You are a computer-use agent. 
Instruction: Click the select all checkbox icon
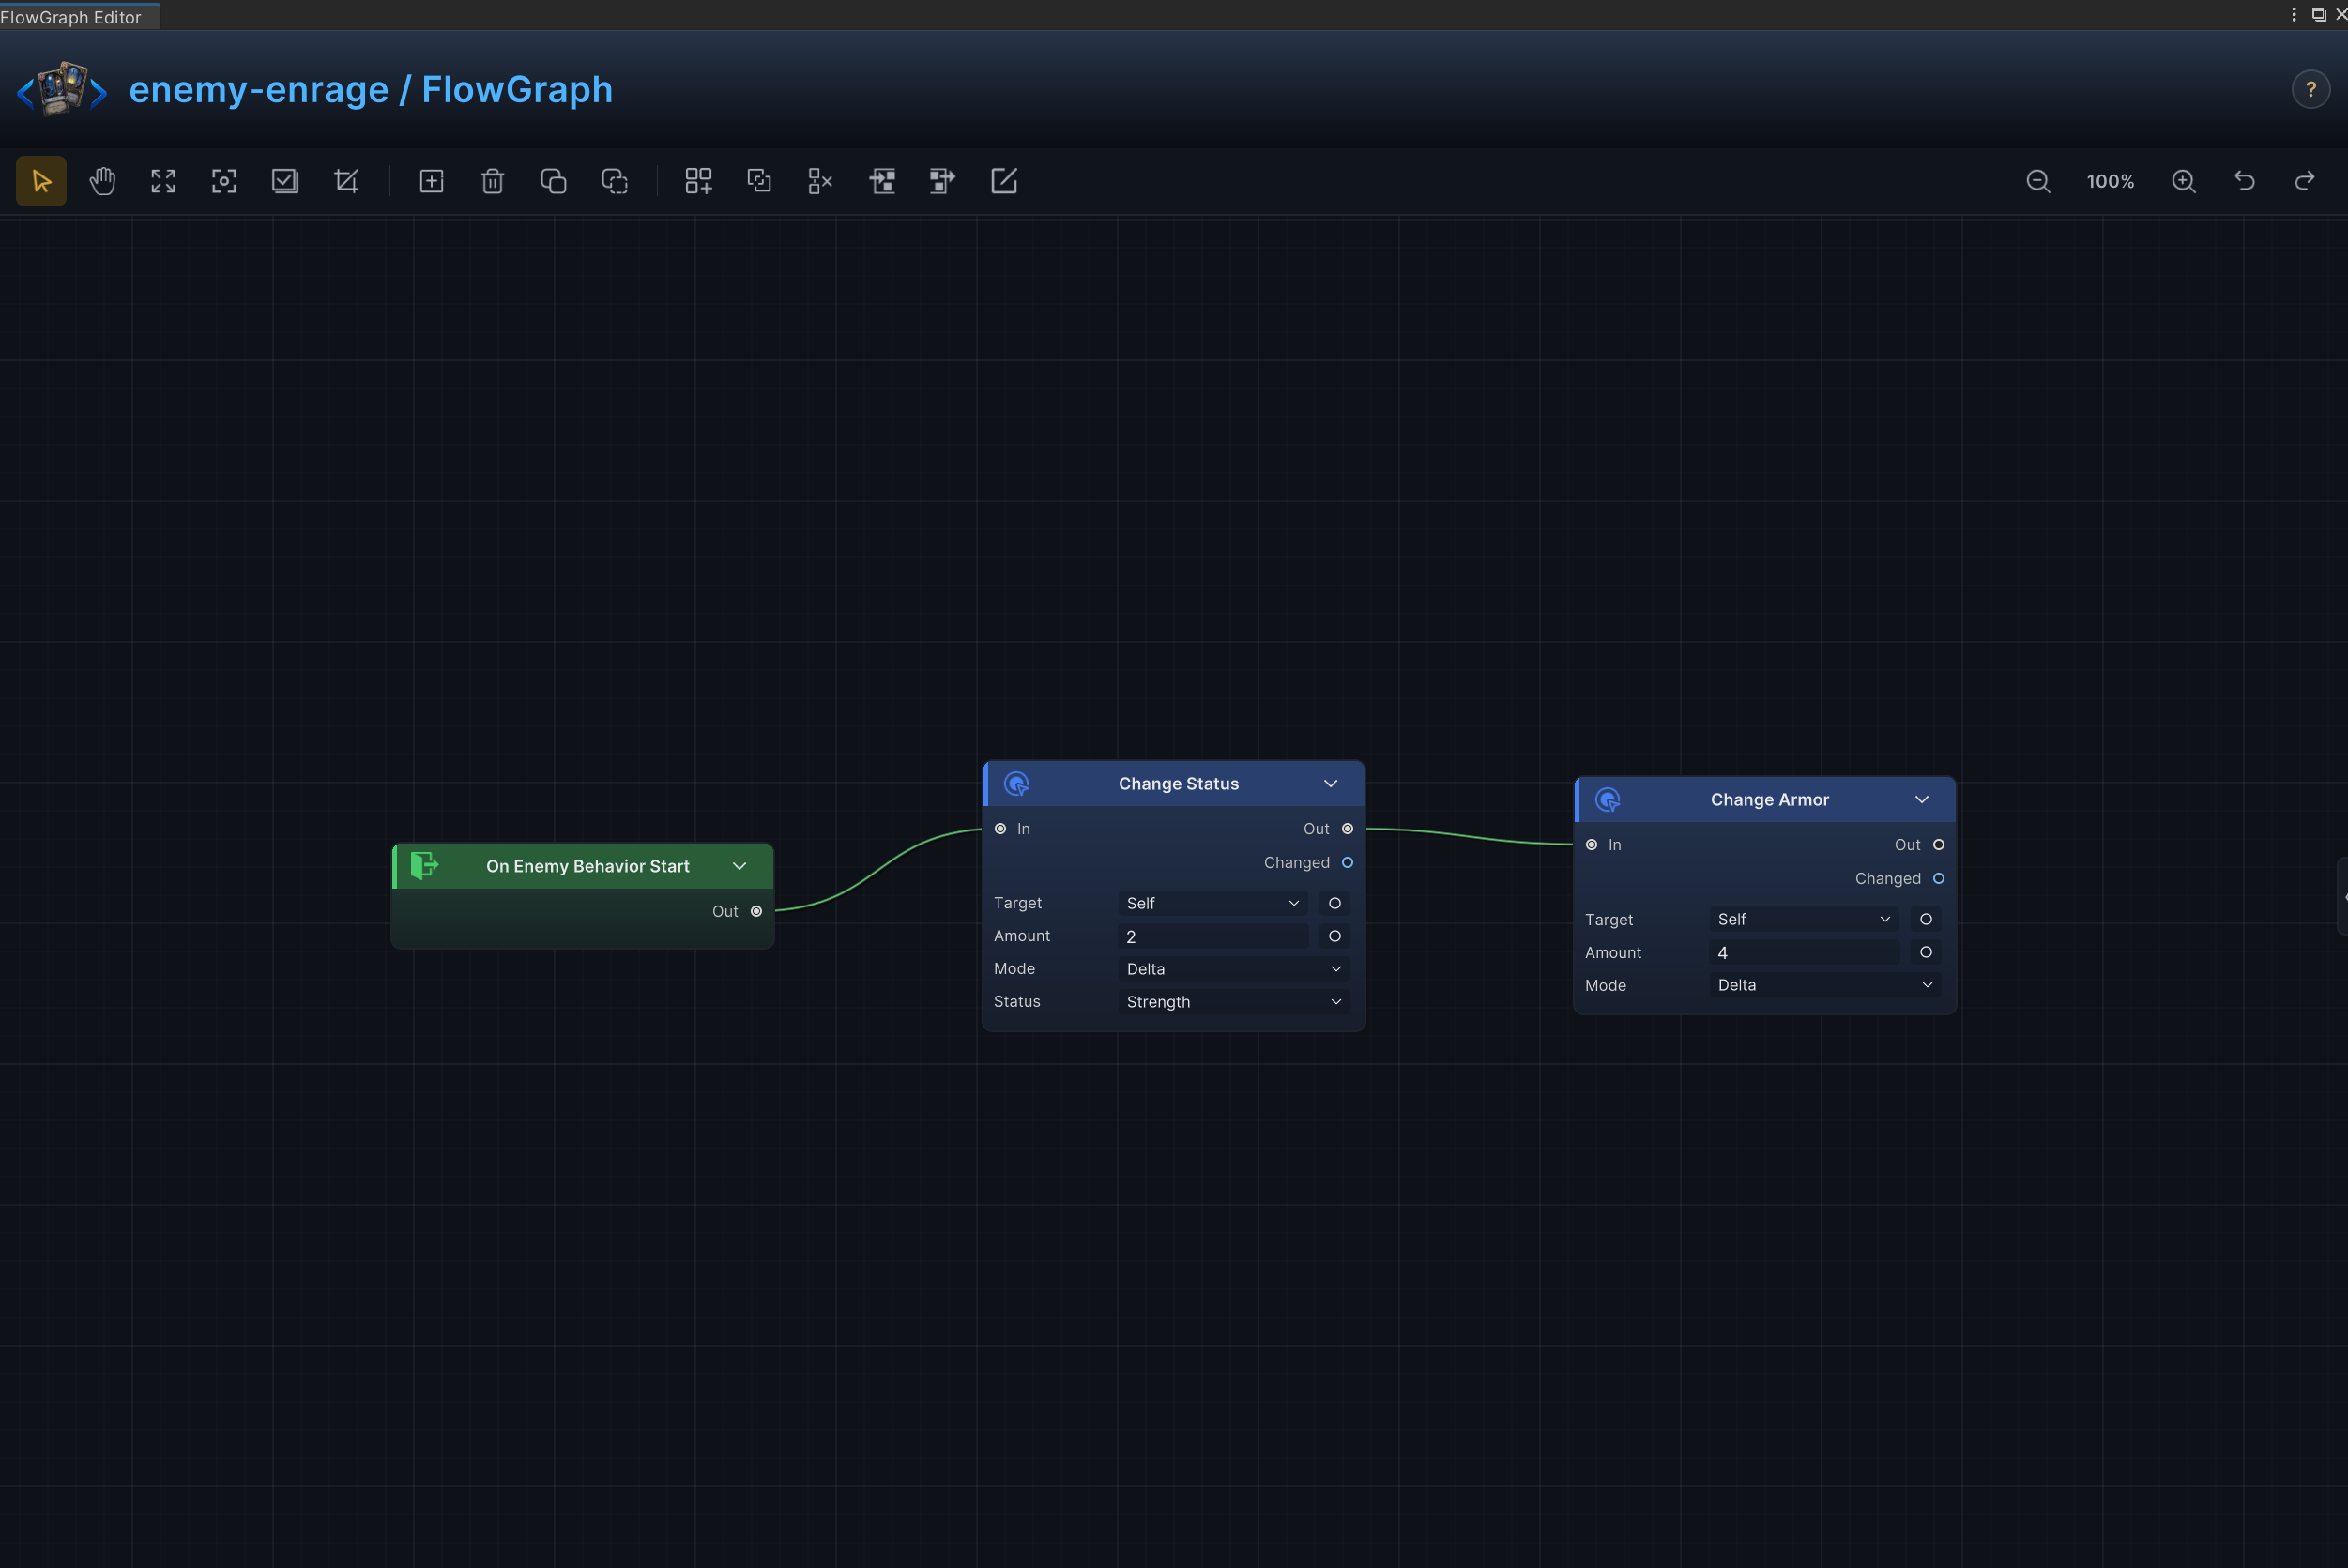tap(285, 181)
